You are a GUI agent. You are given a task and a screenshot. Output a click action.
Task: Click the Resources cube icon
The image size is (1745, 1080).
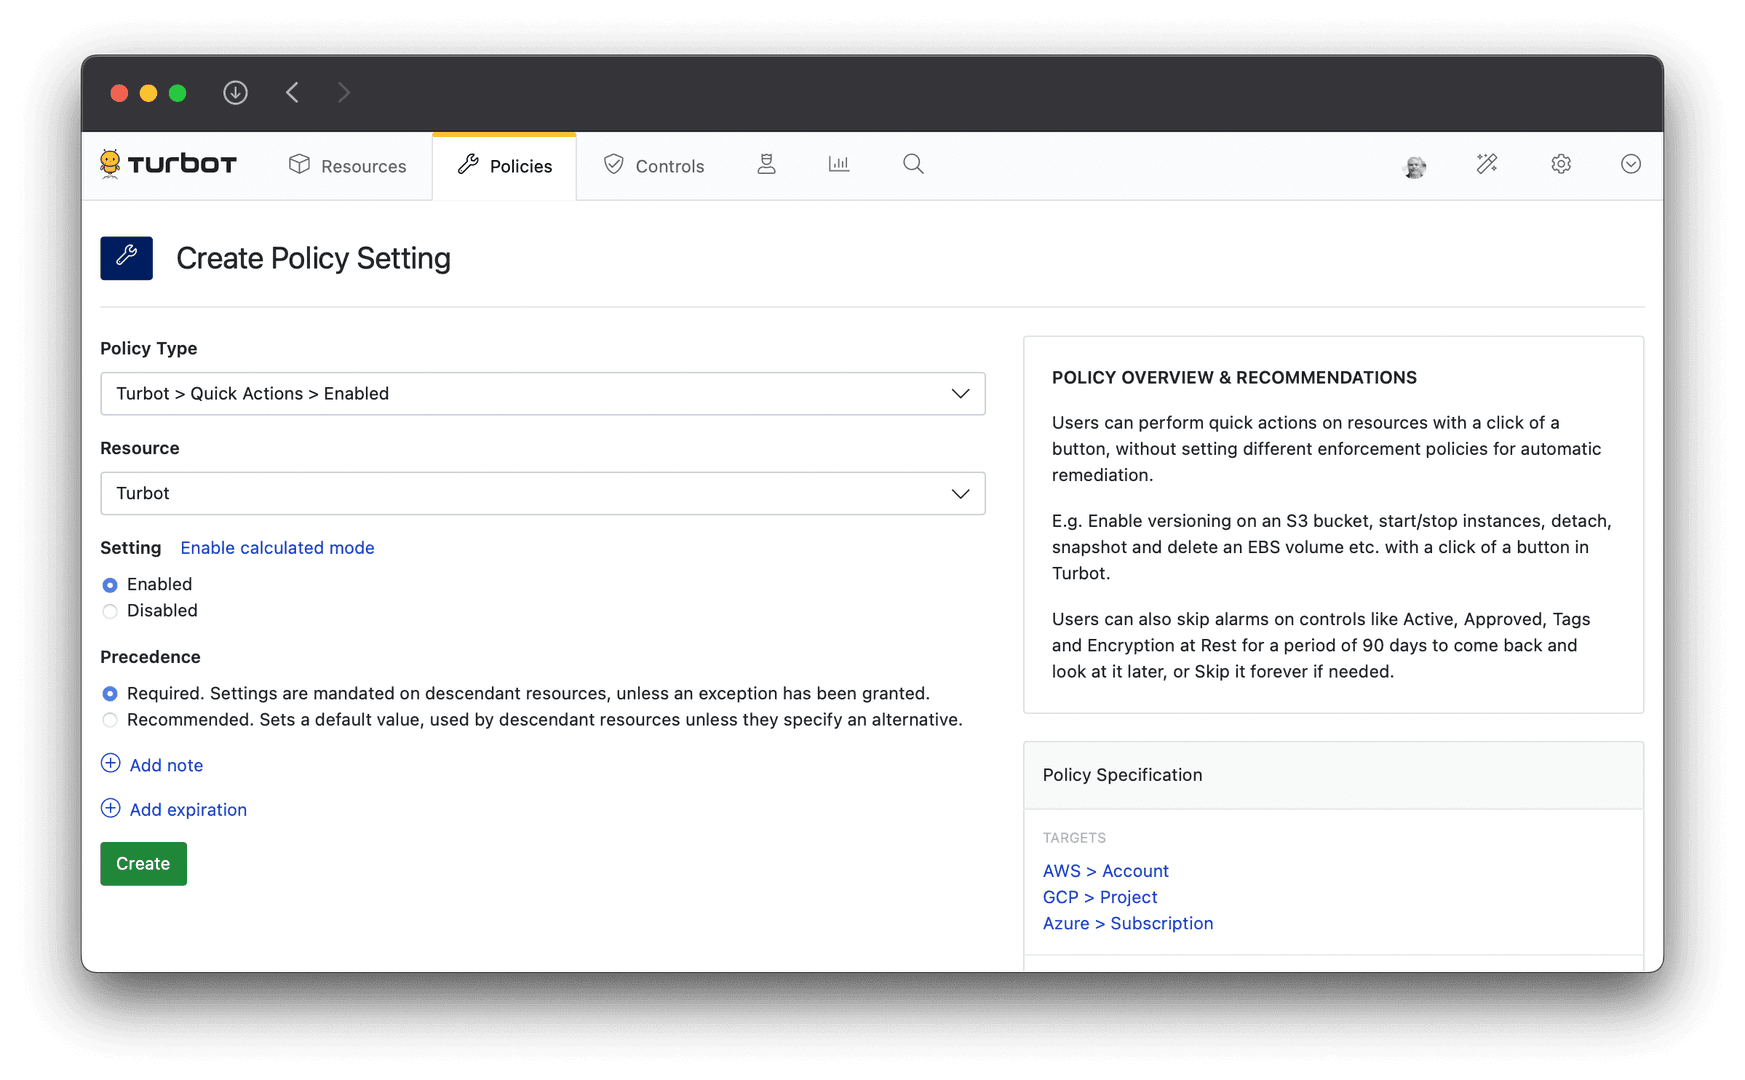[299, 164]
